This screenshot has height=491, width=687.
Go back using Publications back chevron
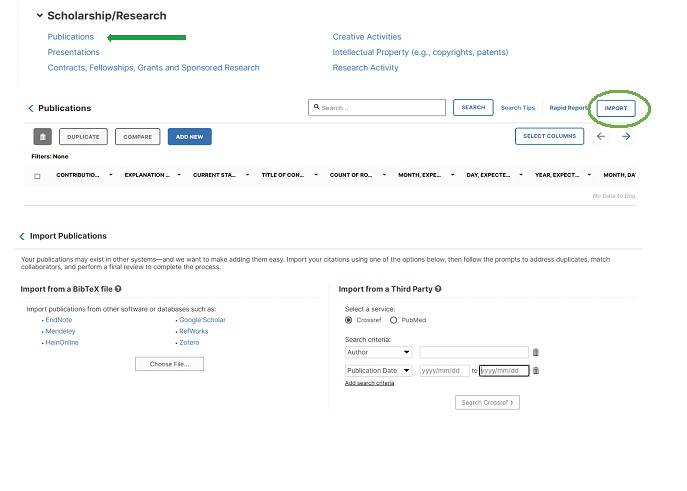click(31, 108)
